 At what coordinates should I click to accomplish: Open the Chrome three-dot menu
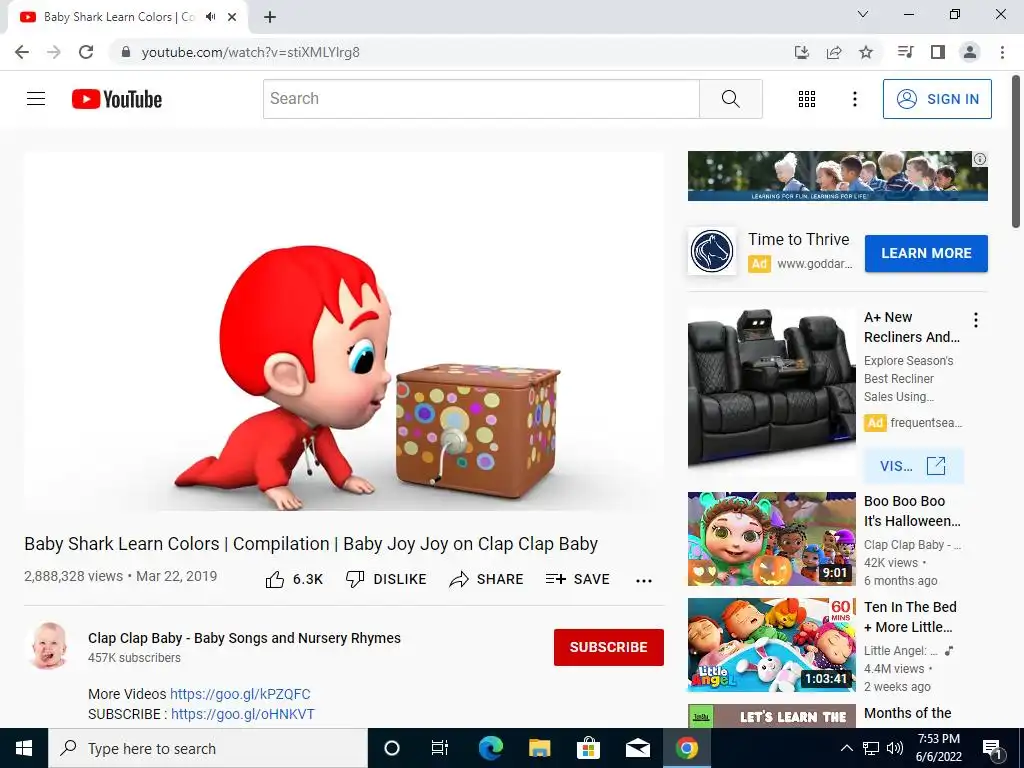click(x=1002, y=52)
